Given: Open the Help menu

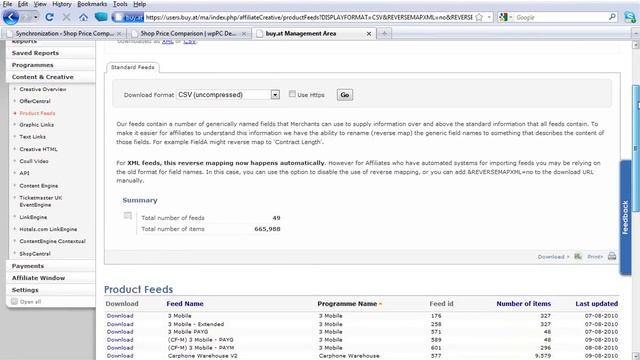Looking at the screenshot, I should [140, 4].
